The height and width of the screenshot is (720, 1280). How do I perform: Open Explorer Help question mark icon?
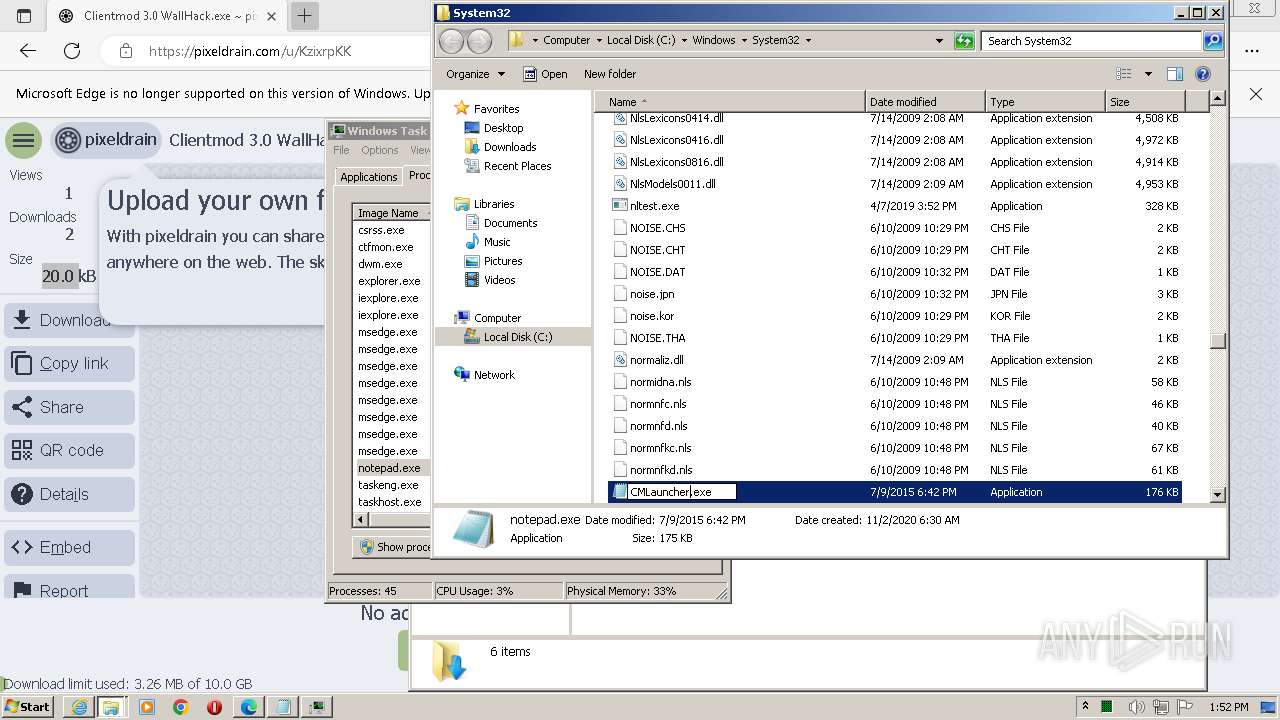(x=1203, y=74)
